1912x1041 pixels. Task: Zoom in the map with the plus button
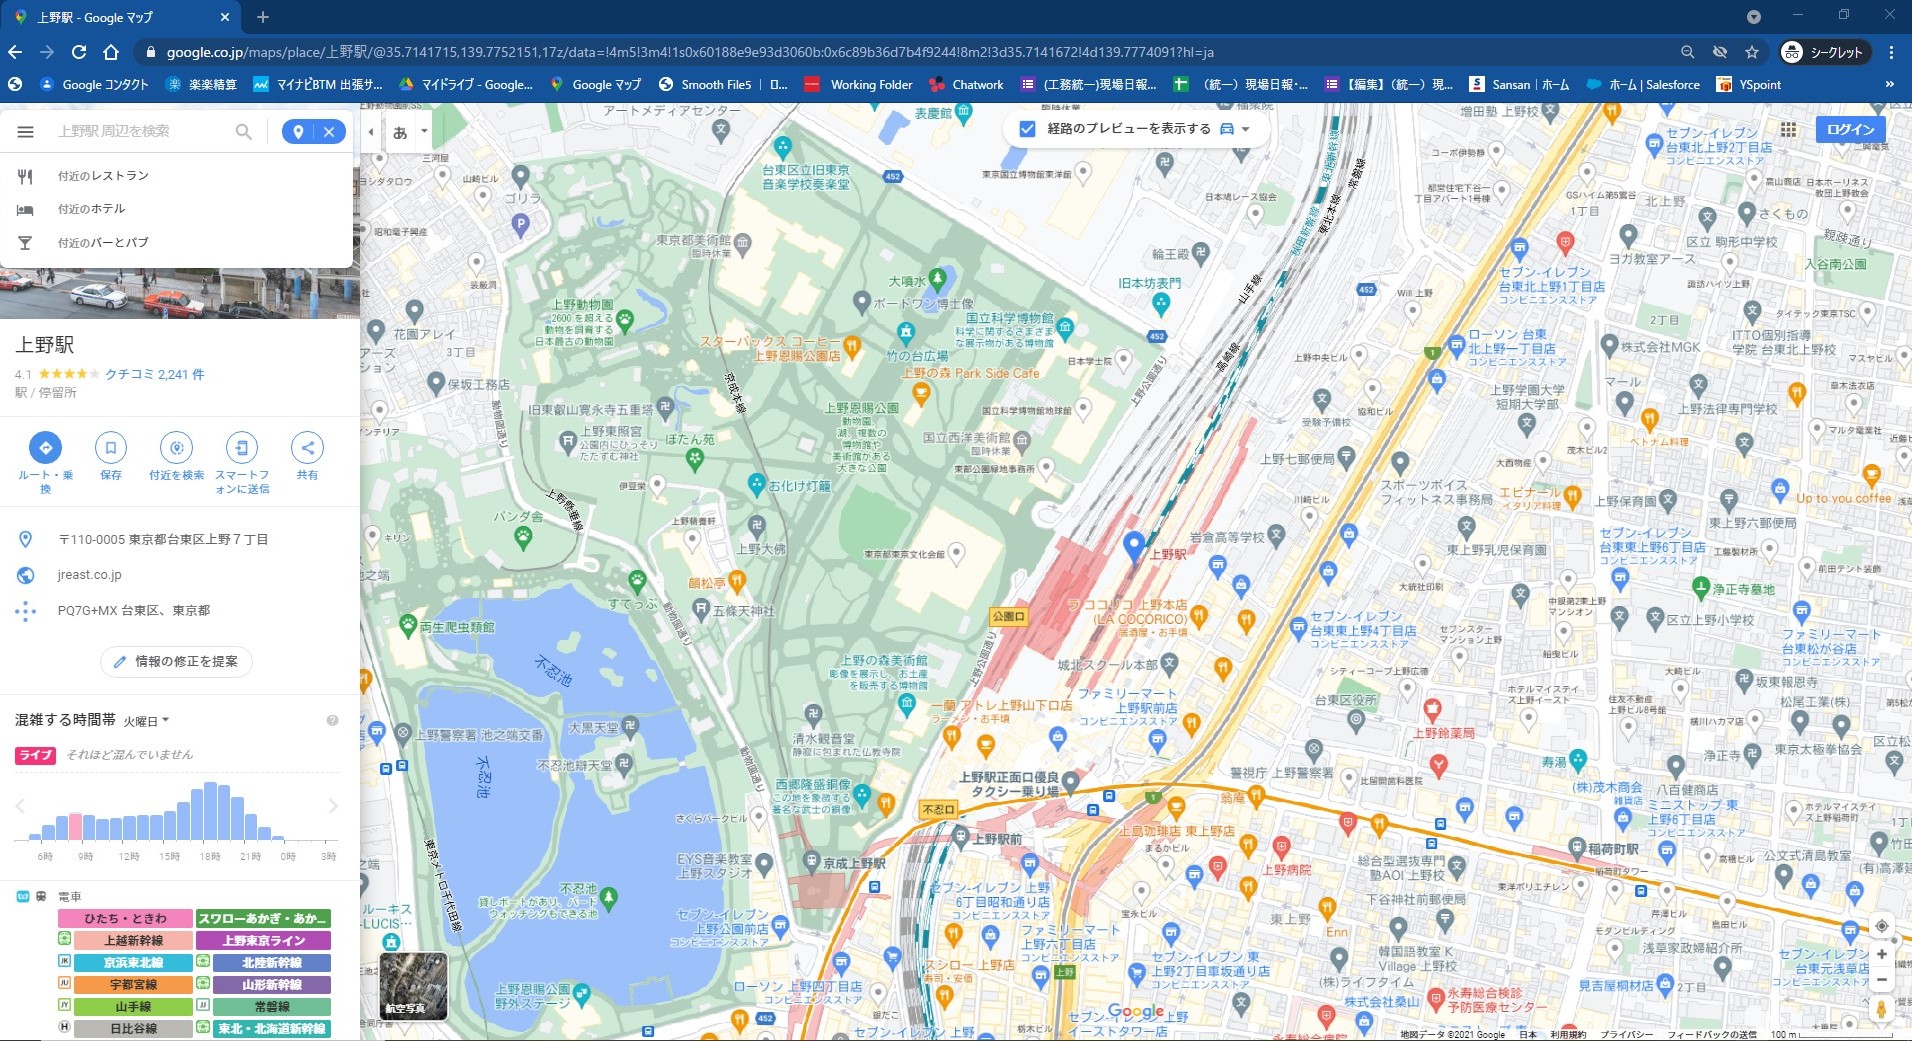point(1881,954)
